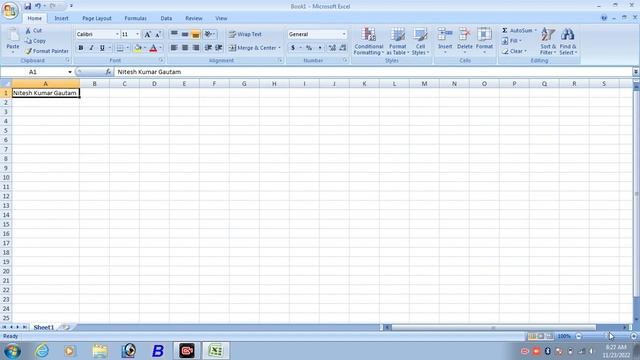Paste clipboard contents

point(13,41)
